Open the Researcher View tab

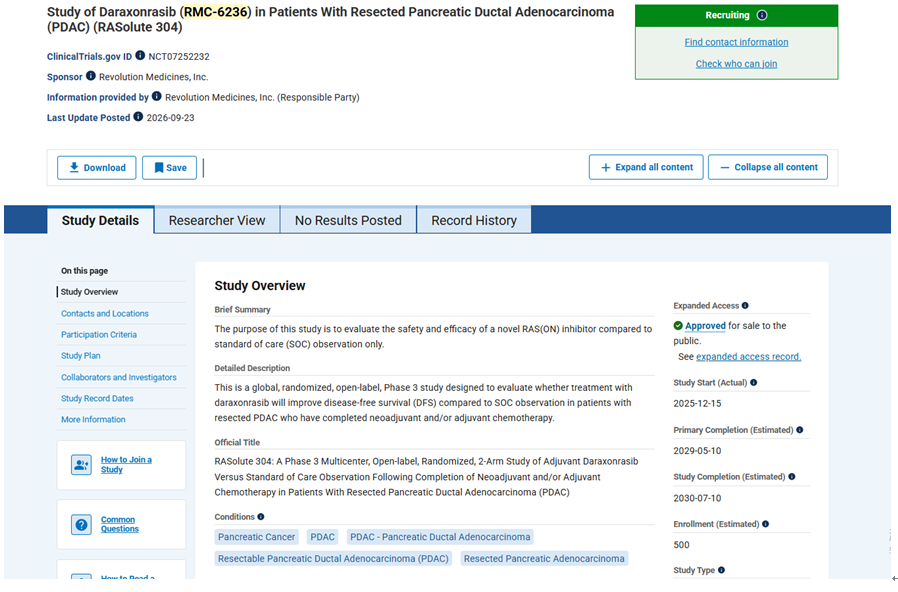tap(217, 220)
